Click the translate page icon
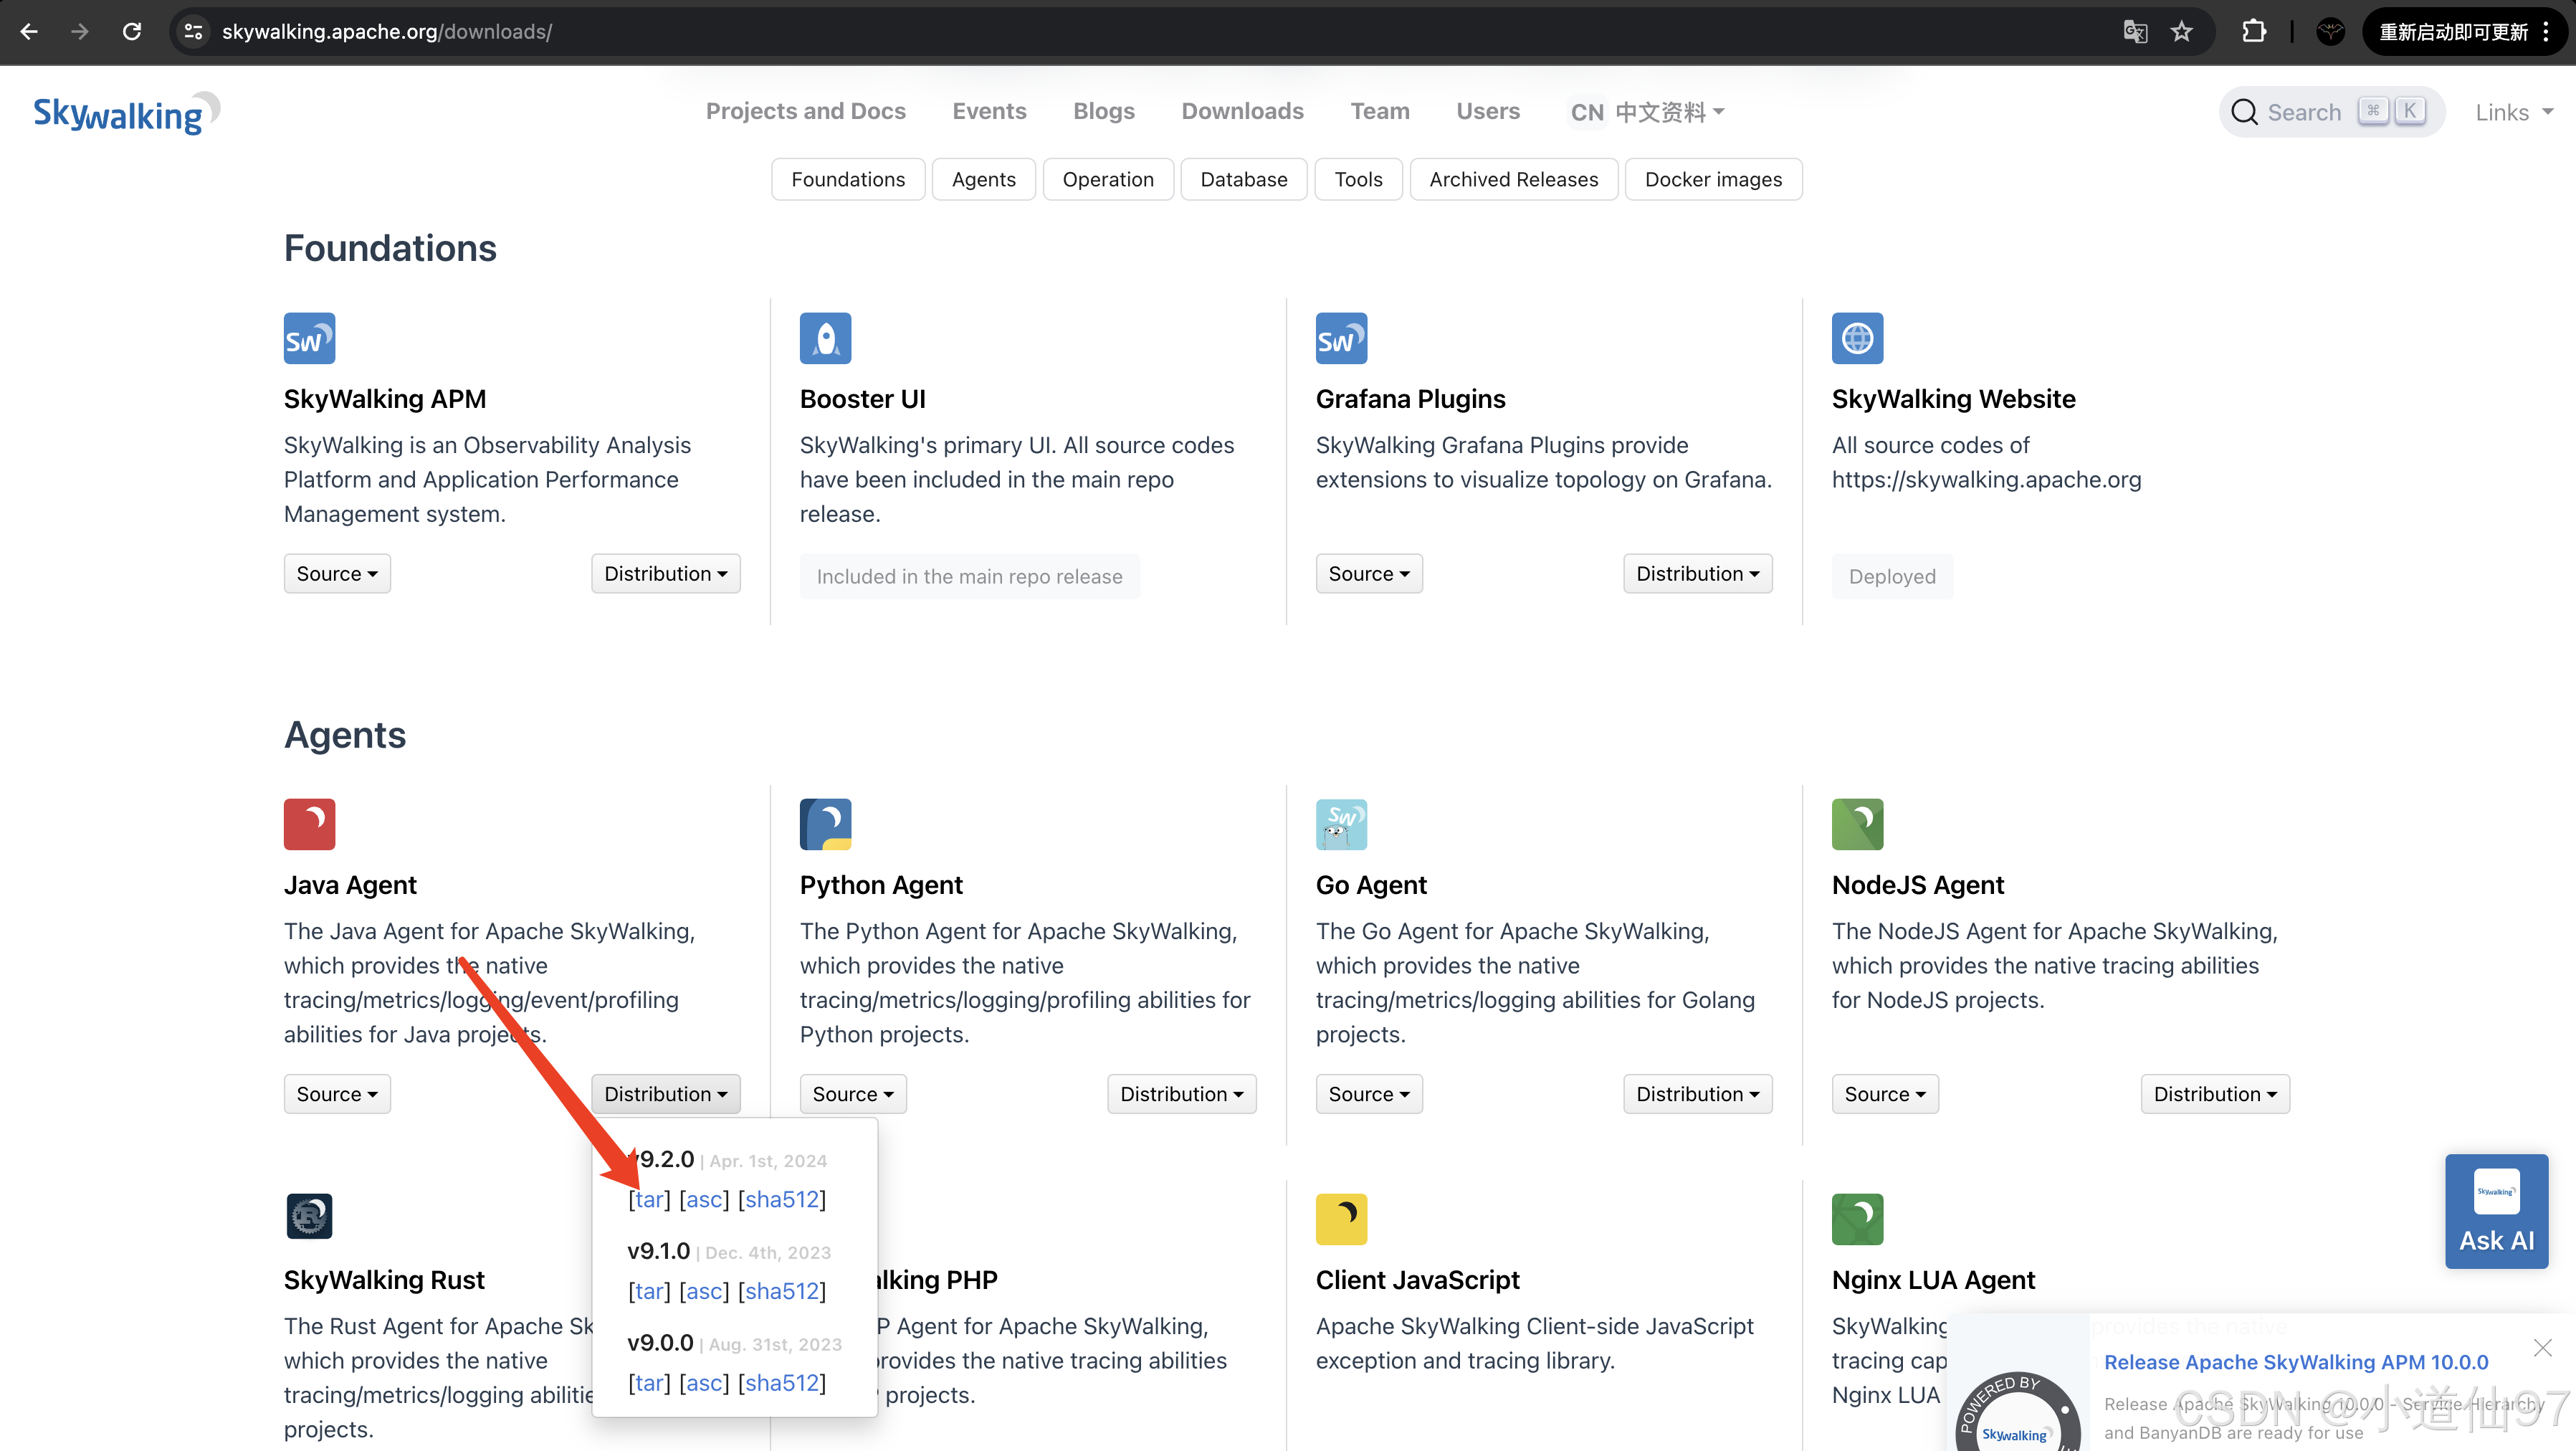 2135,31
